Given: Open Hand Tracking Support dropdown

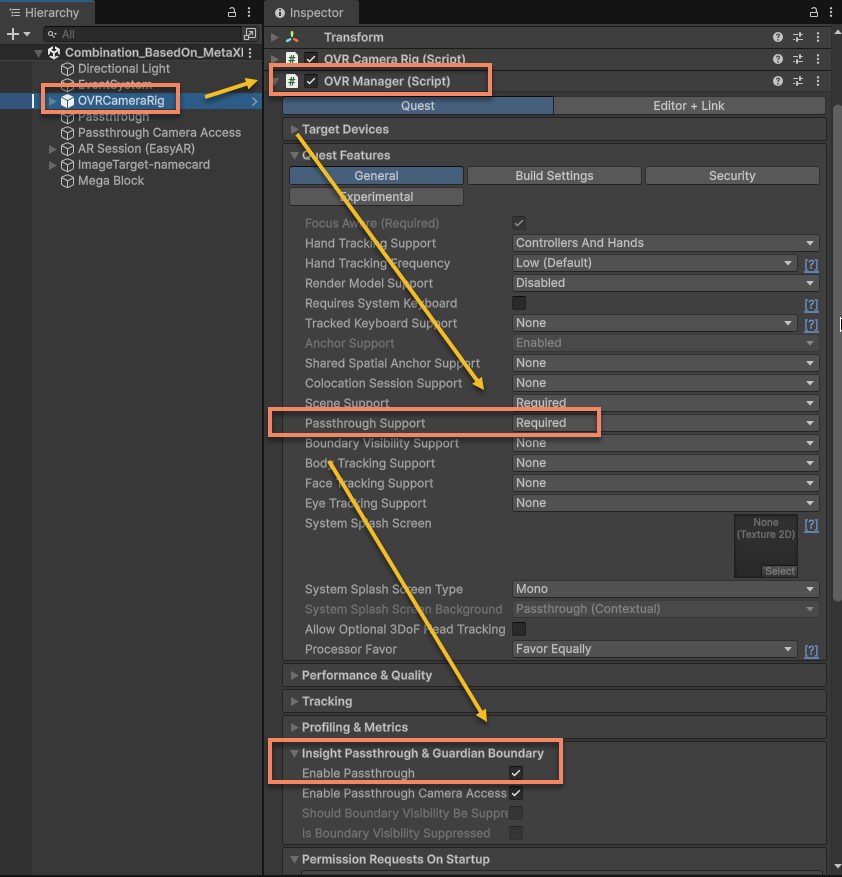Looking at the screenshot, I should (x=665, y=243).
